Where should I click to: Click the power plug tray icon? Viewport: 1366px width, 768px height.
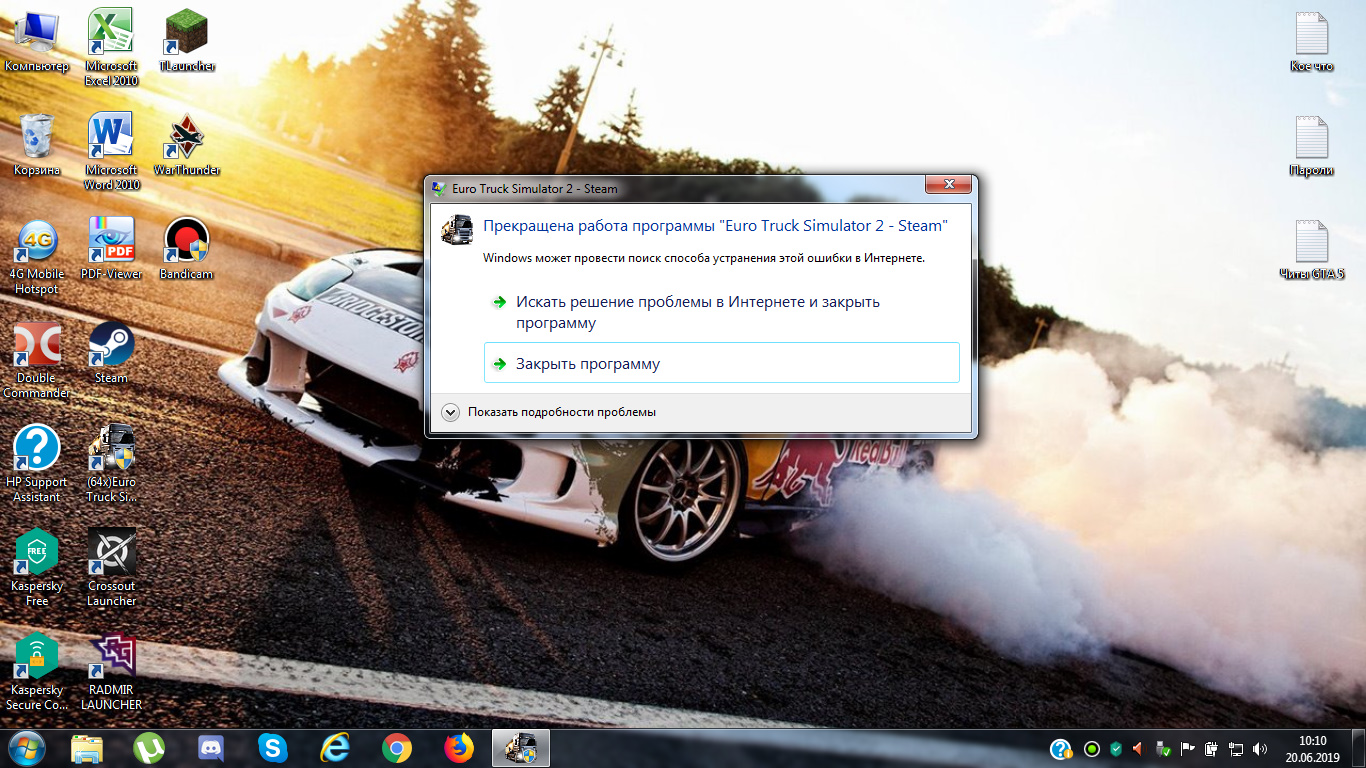pos(1211,749)
